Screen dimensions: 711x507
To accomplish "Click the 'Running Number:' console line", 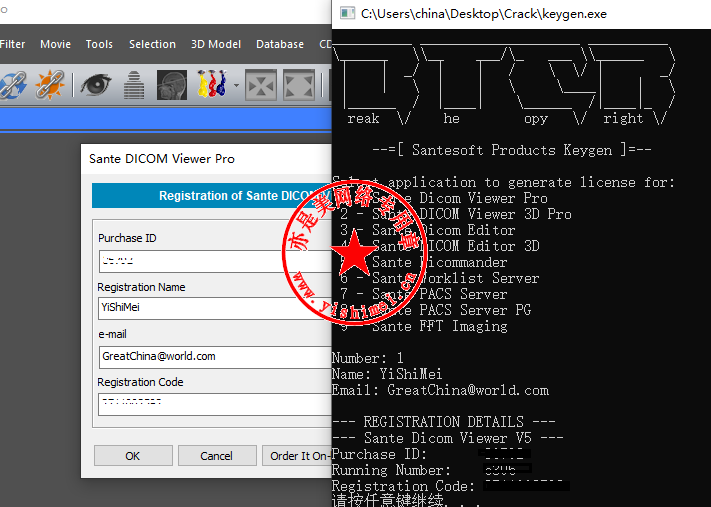I will coord(432,470).
